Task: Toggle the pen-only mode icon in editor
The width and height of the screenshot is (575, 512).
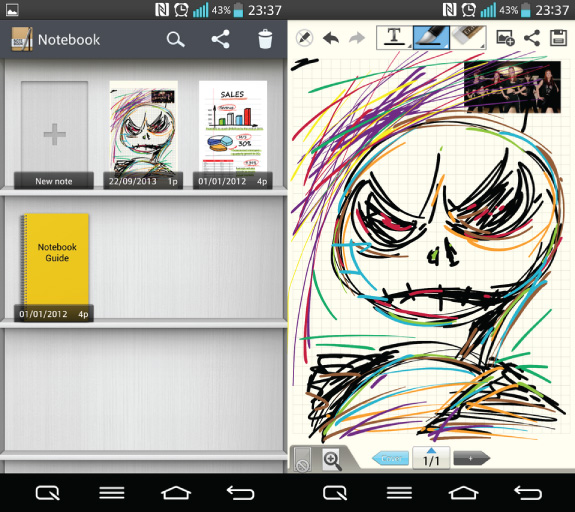Action: [x=304, y=38]
